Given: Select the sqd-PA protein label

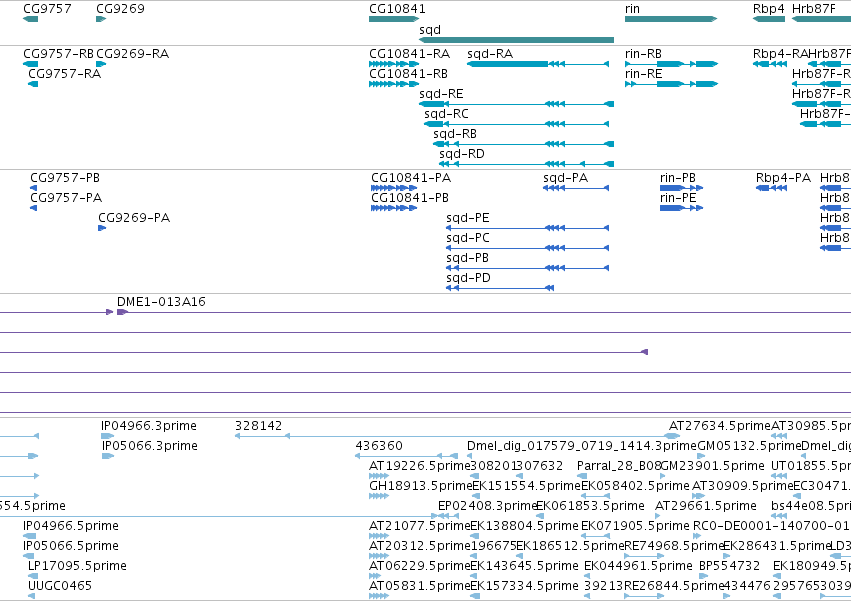Looking at the screenshot, I should [x=566, y=178].
